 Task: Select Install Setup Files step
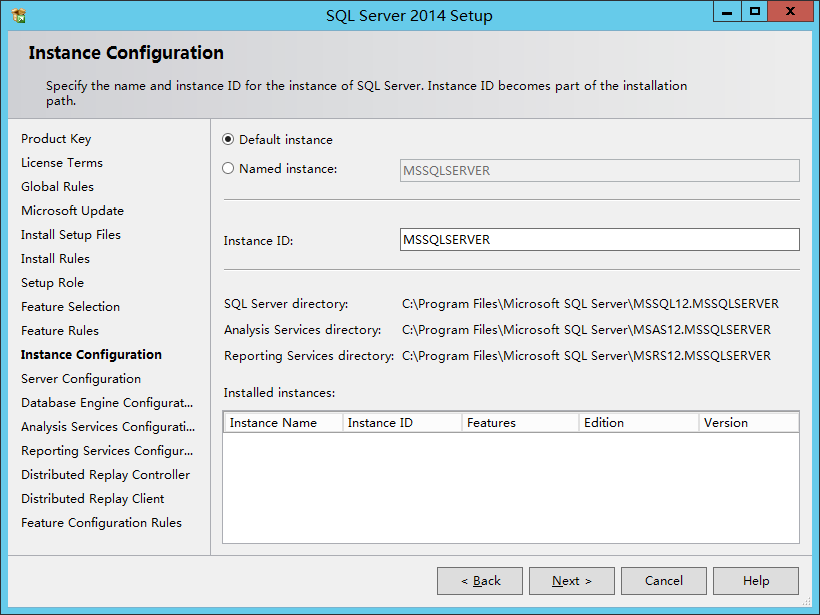pyautogui.click(x=71, y=235)
